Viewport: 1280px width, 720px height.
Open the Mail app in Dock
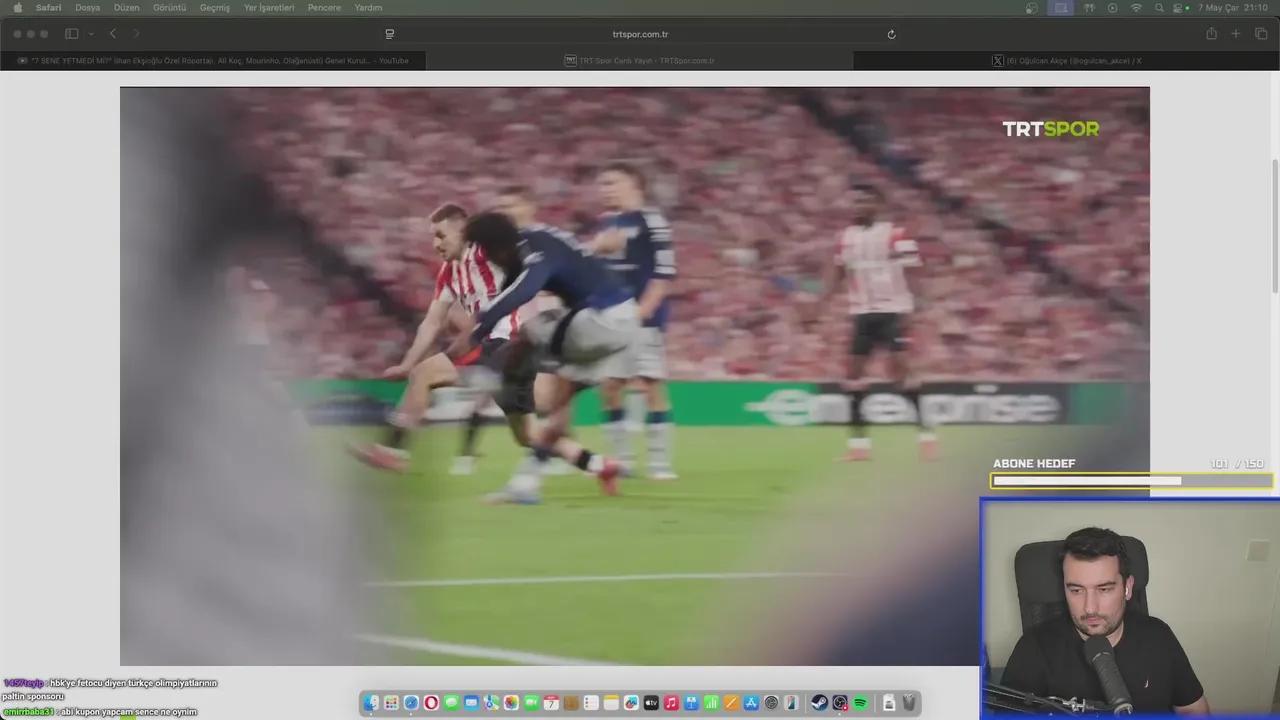pyautogui.click(x=471, y=703)
